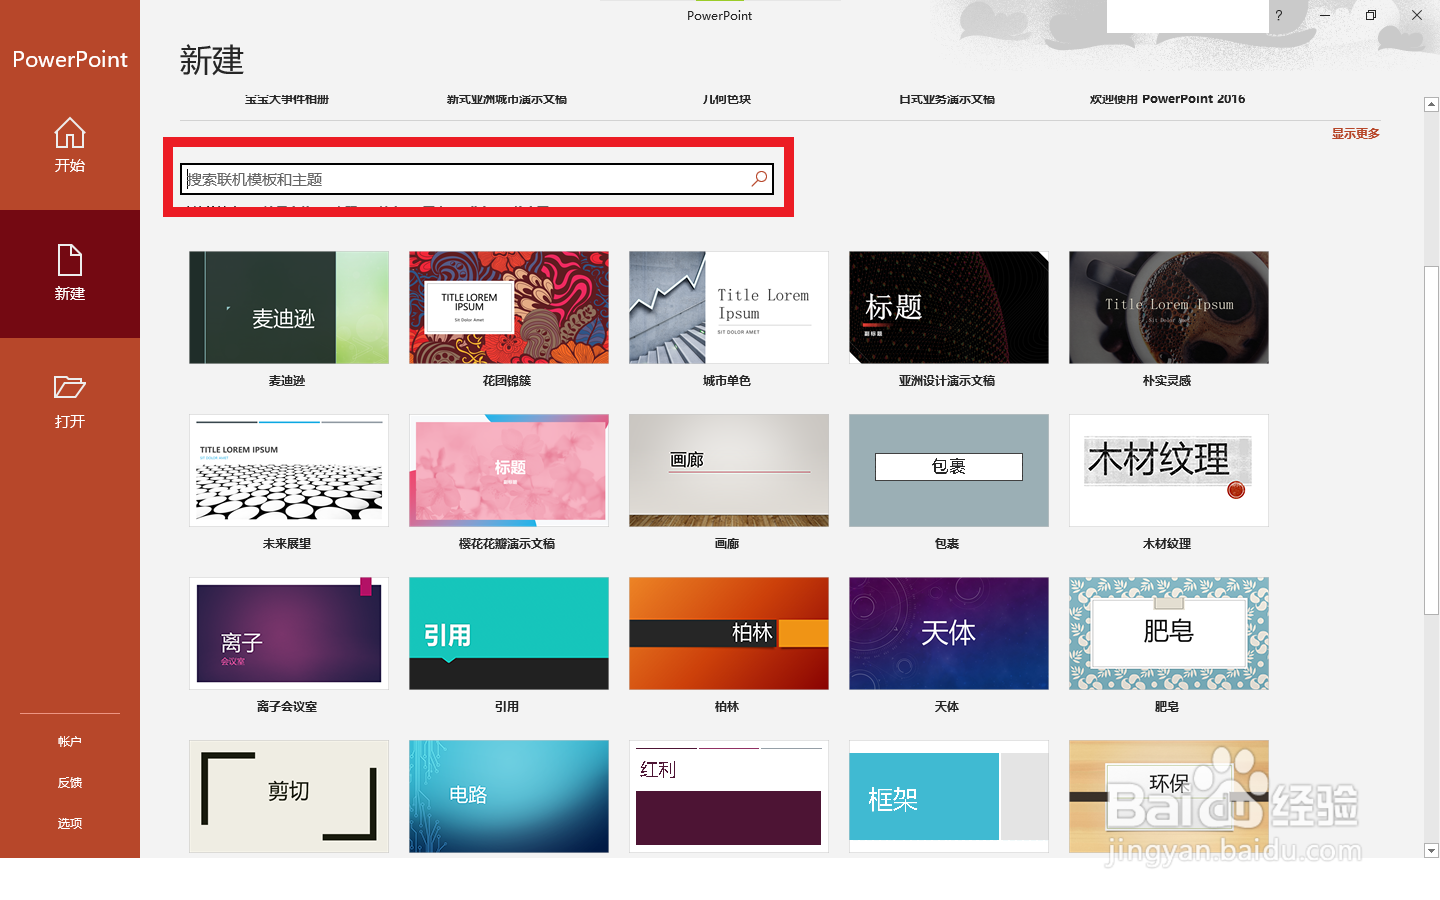Choose the 朴实灵感 coffee template thumbnail

1169,307
